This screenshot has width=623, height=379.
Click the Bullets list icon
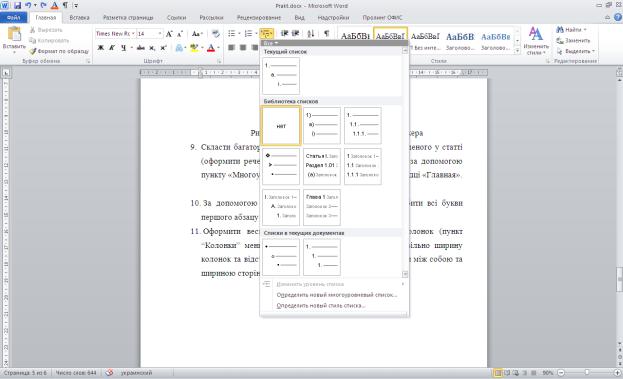(231, 34)
